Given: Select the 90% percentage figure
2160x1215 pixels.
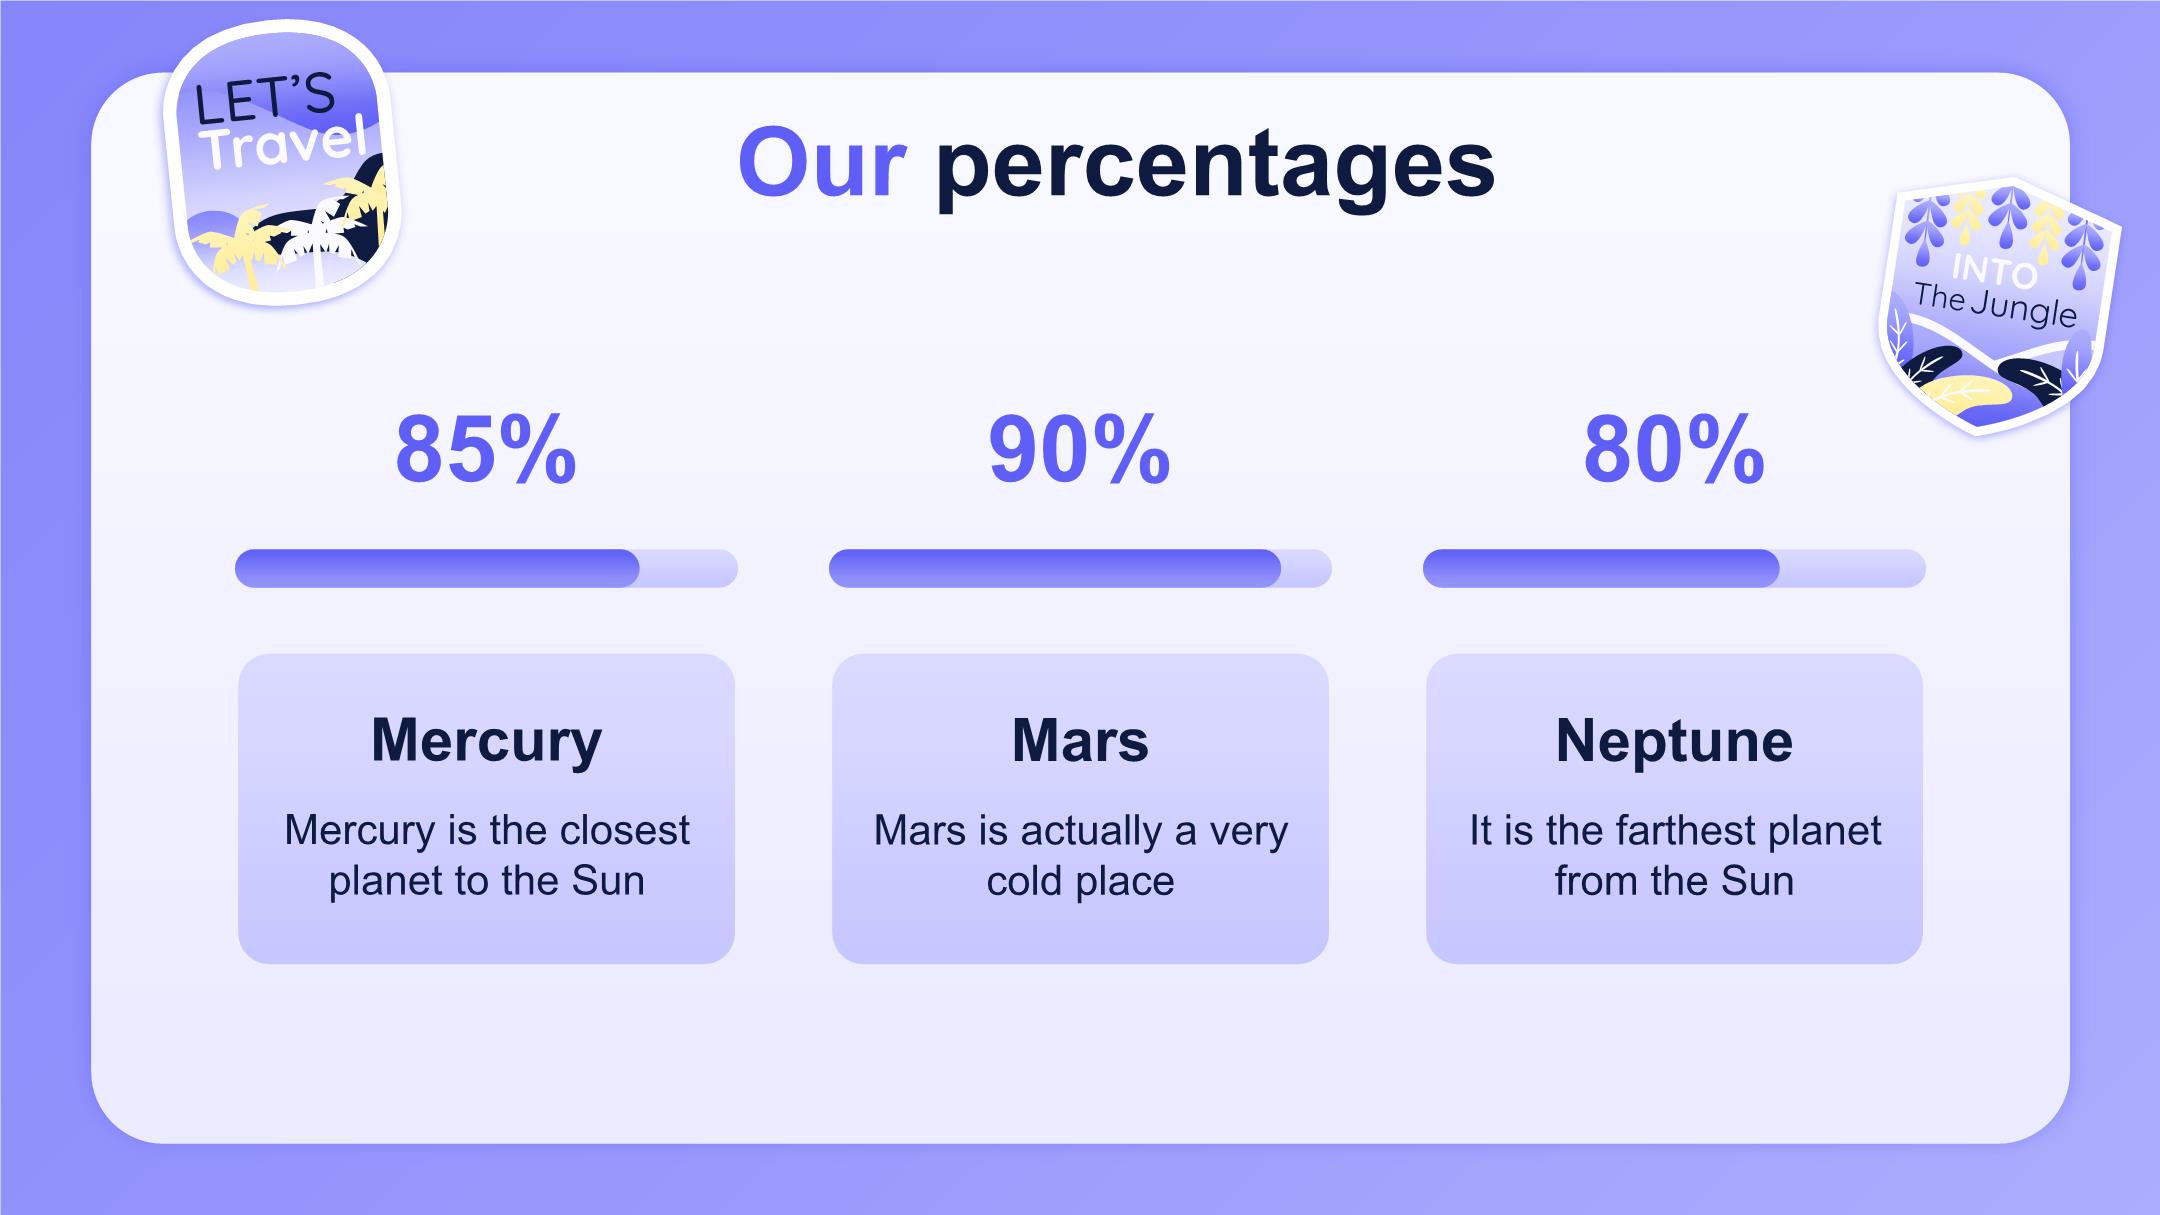Looking at the screenshot, I should click(x=1080, y=449).
